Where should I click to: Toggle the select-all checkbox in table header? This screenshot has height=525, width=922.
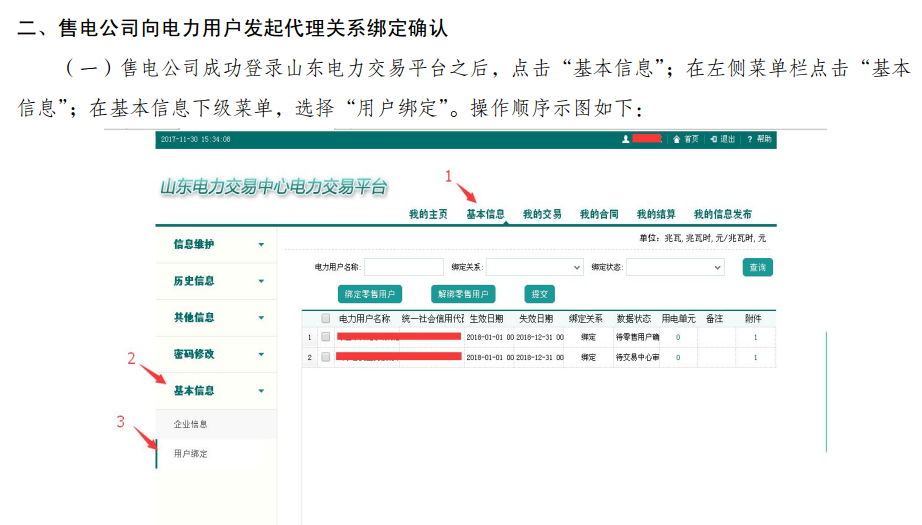tap(326, 319)
